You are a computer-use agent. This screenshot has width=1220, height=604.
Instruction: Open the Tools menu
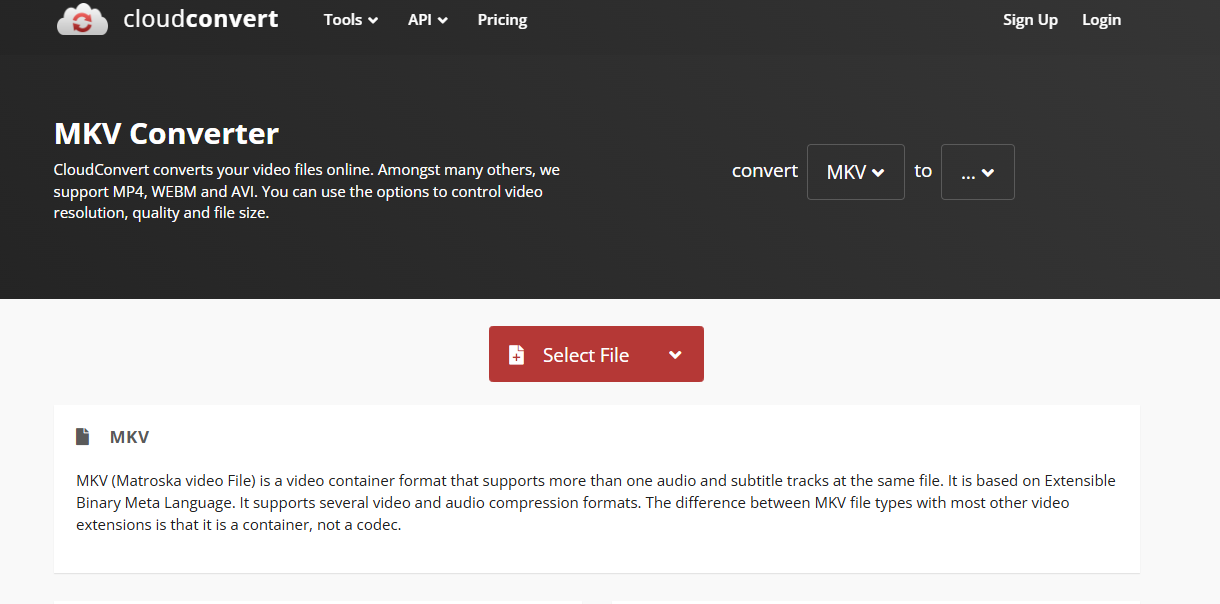coord(351,20)
